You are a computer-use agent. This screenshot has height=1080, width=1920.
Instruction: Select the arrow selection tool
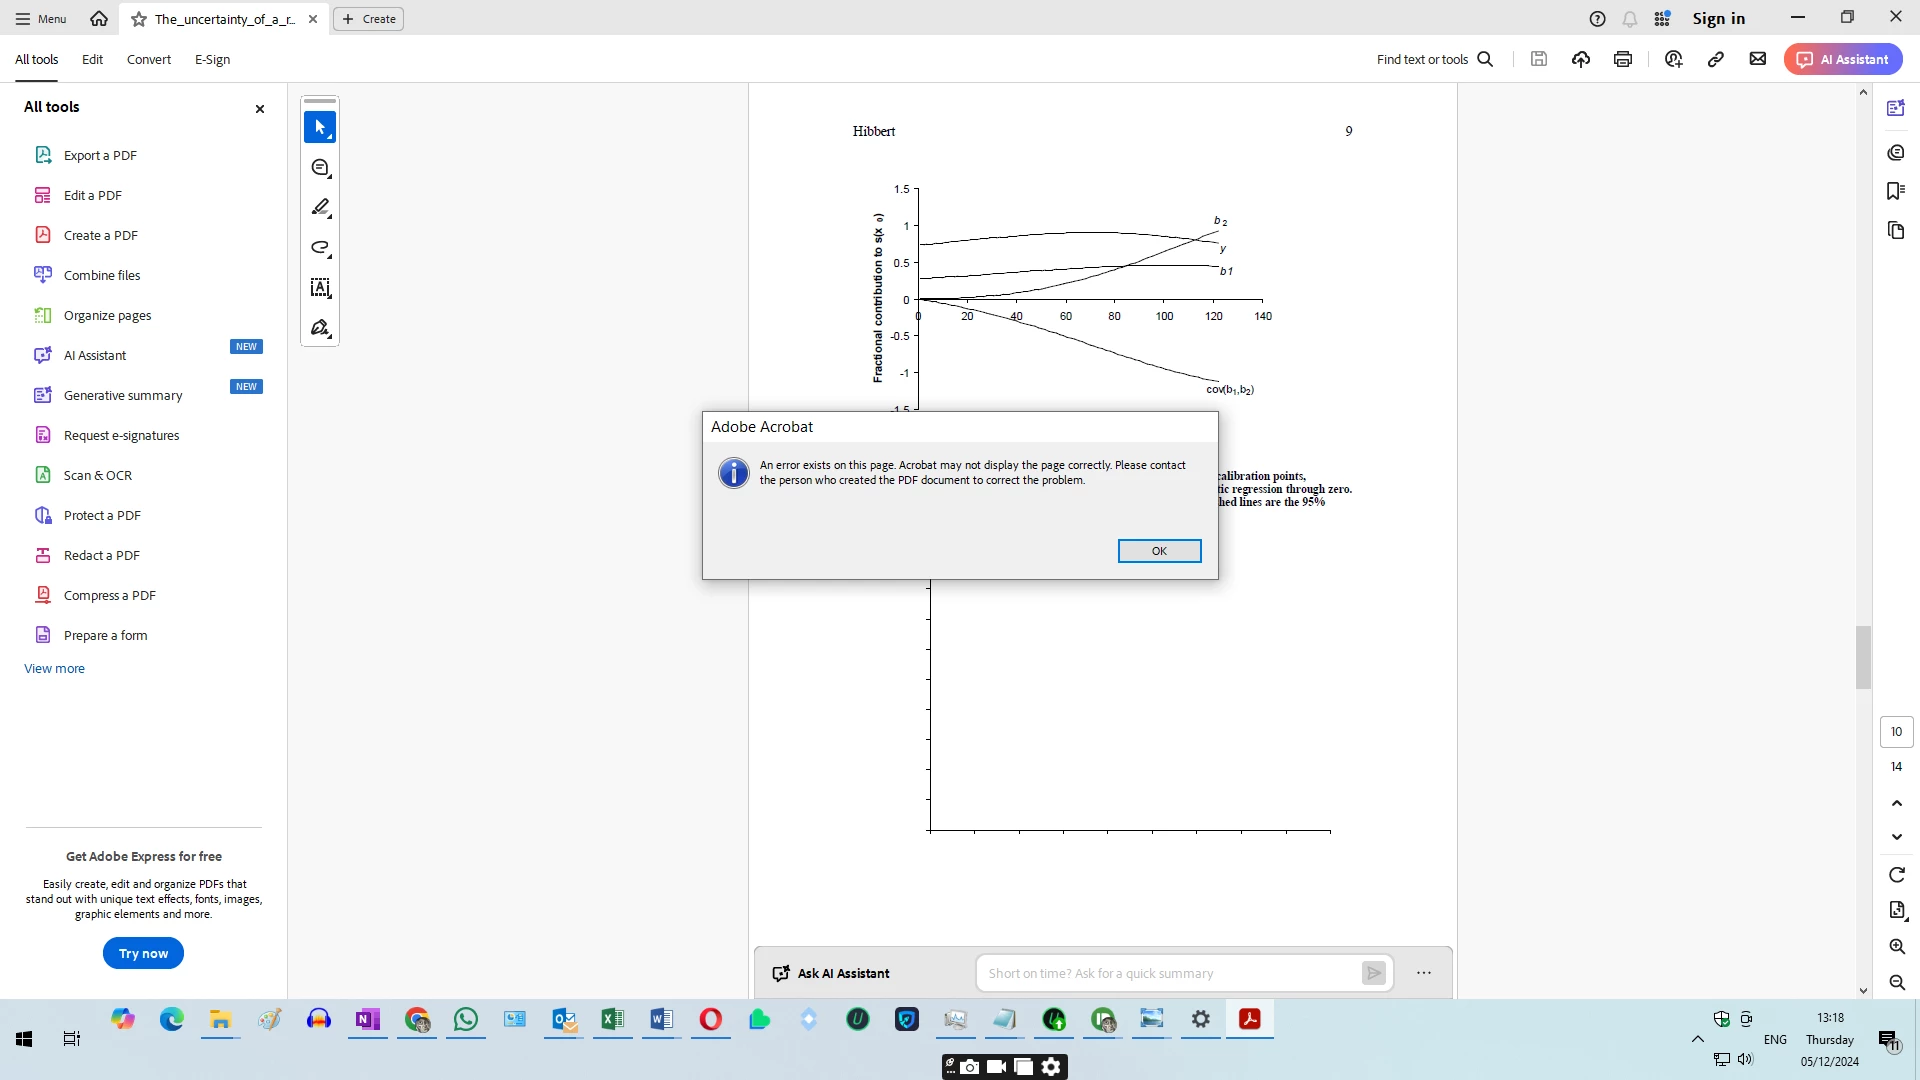(320, 127)
